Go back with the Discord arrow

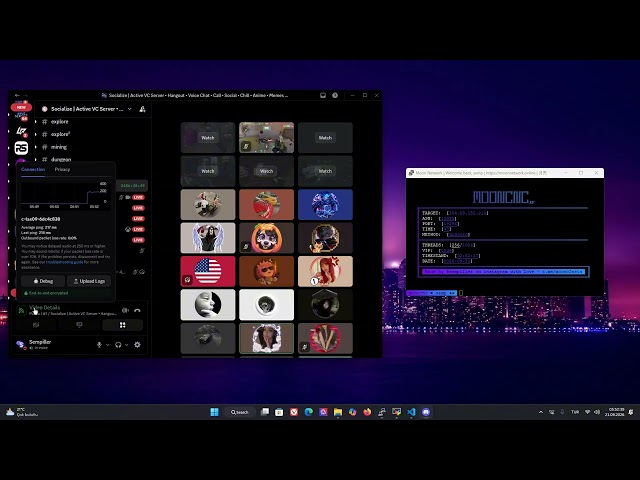point(17,95)
